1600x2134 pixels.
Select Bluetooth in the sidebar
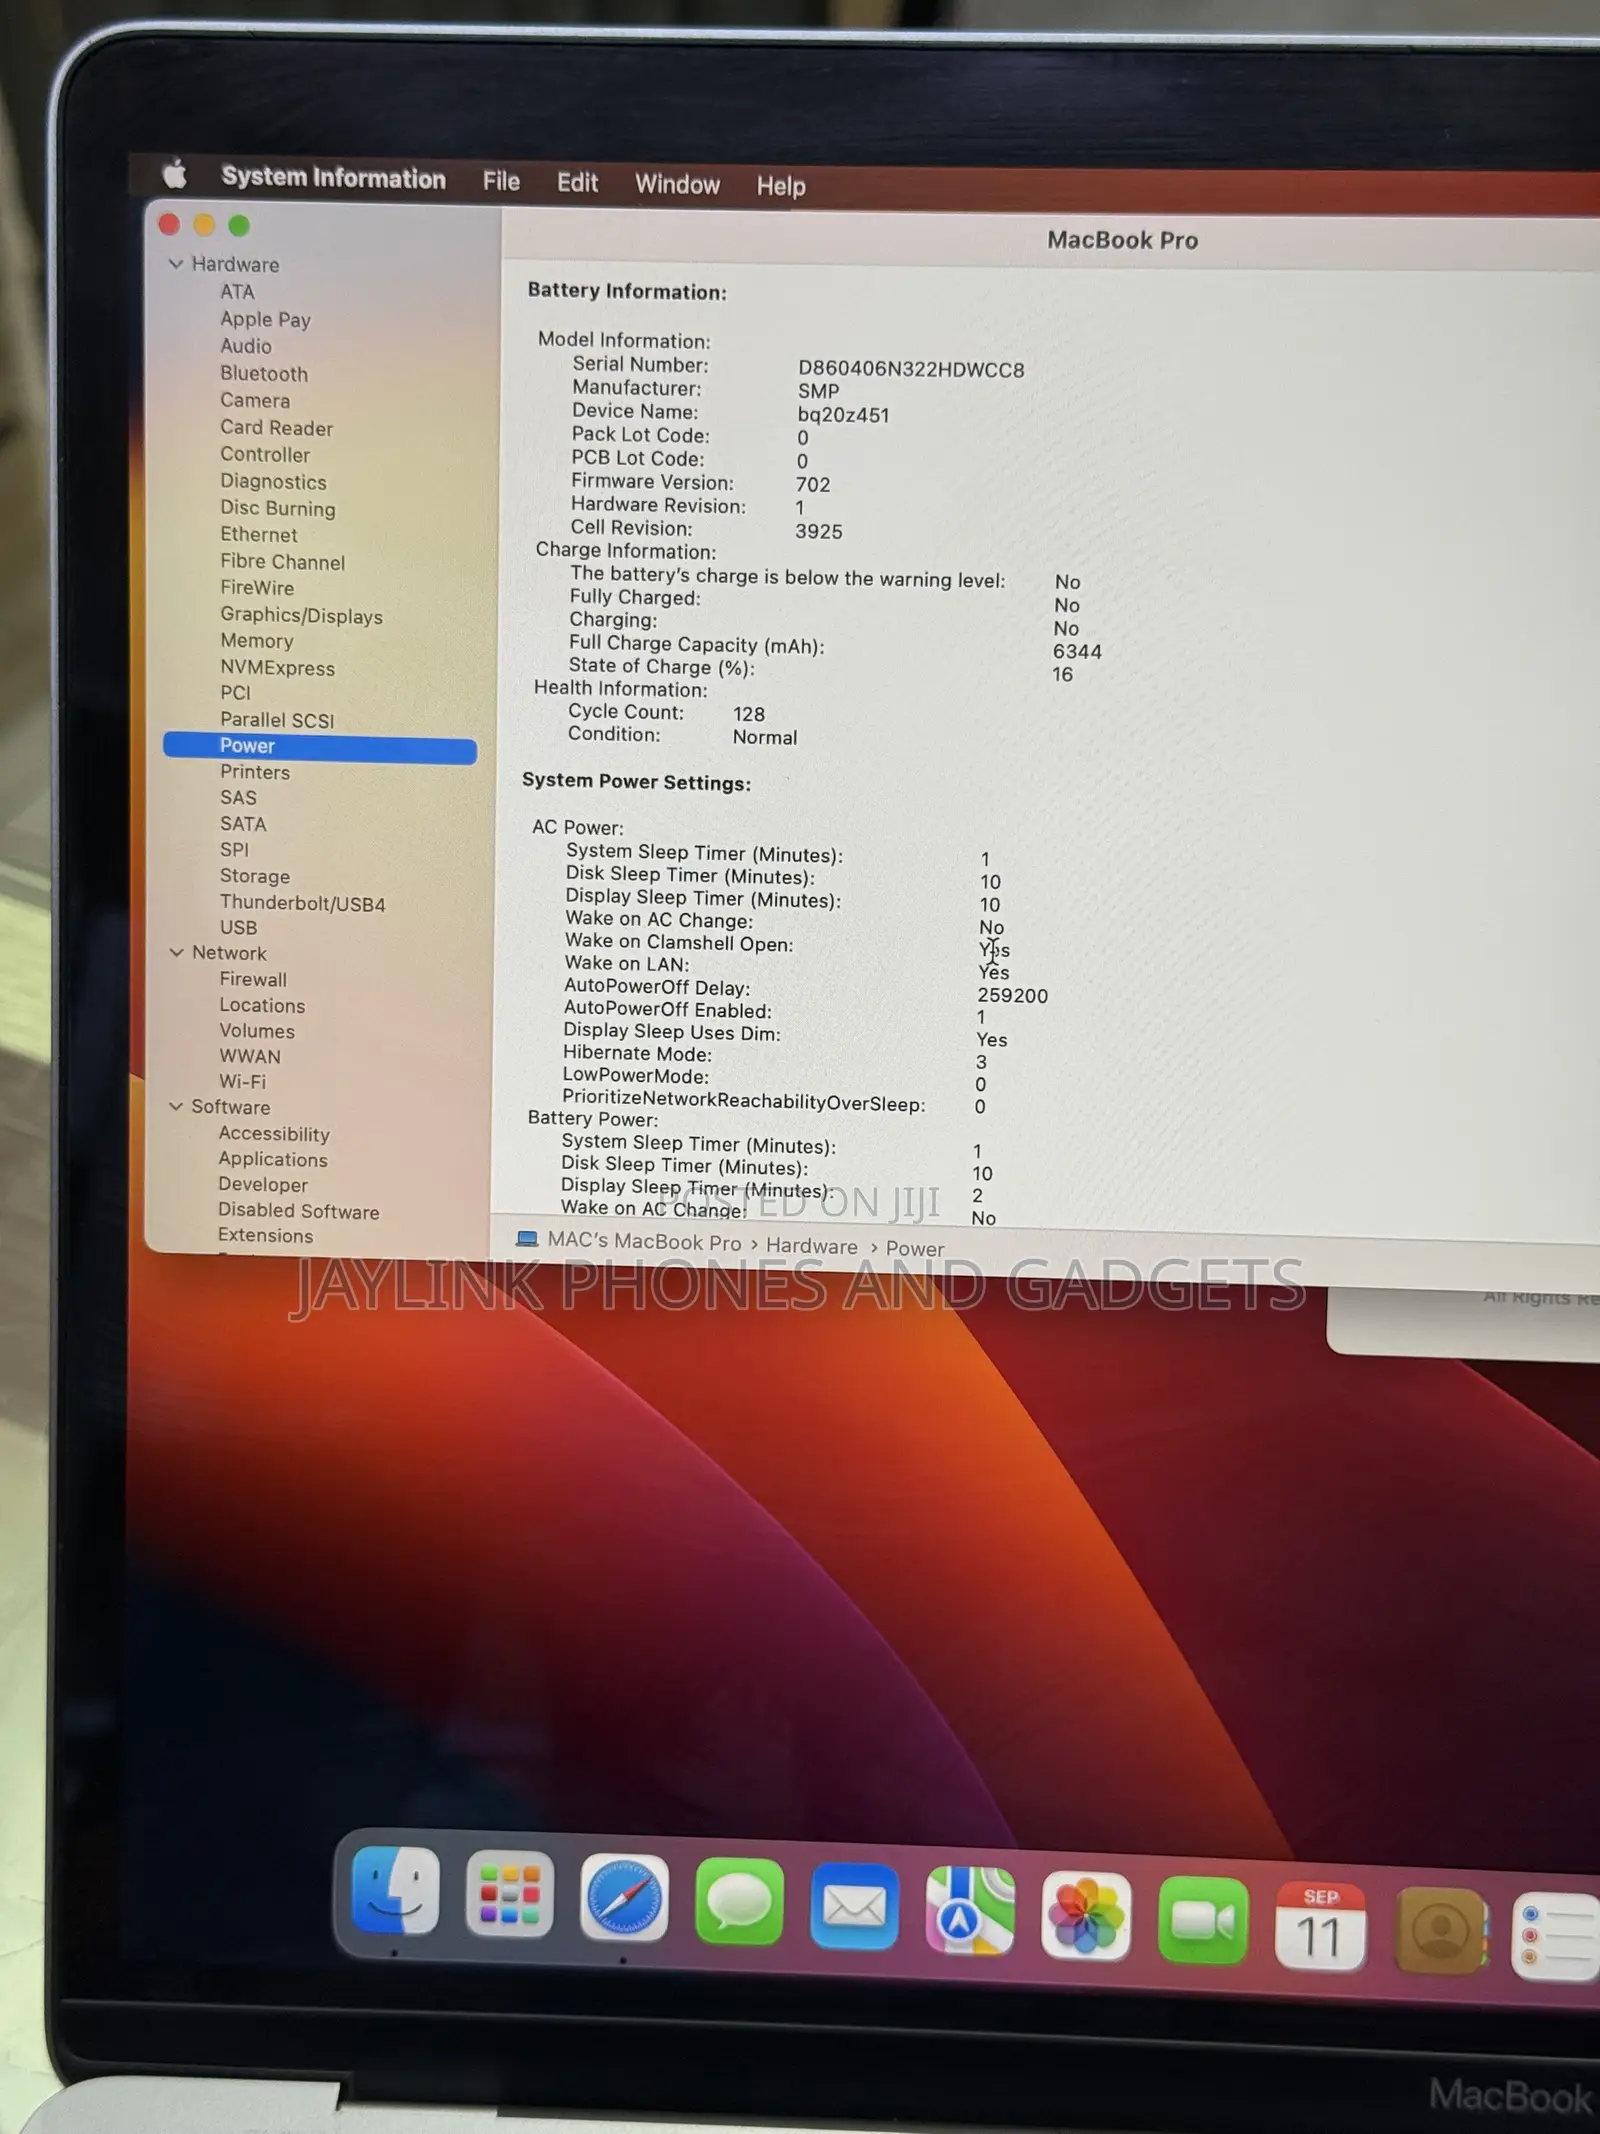264,373
